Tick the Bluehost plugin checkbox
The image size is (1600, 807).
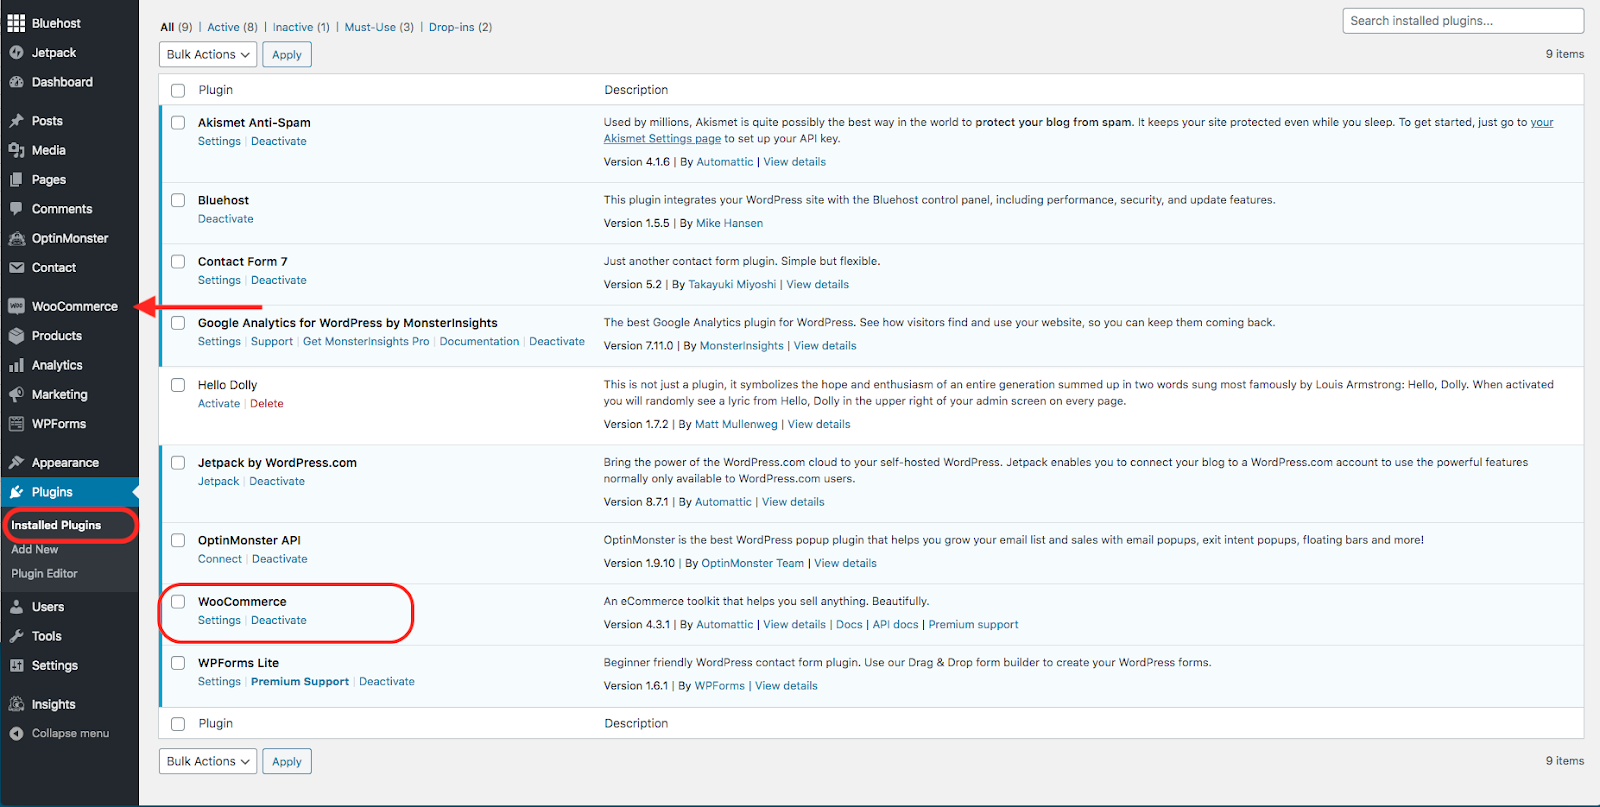[178, 200]
